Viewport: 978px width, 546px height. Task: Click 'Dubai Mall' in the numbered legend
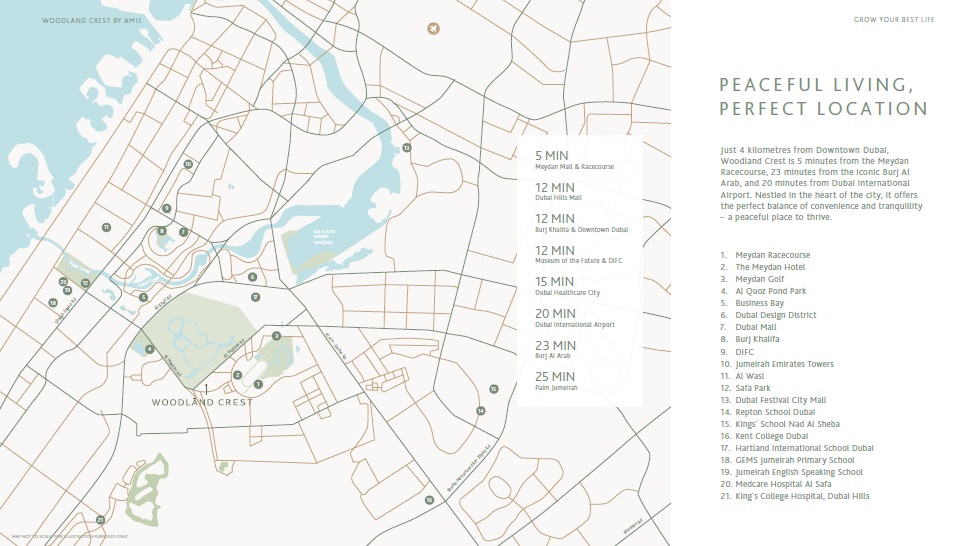[x=755, y=328]
